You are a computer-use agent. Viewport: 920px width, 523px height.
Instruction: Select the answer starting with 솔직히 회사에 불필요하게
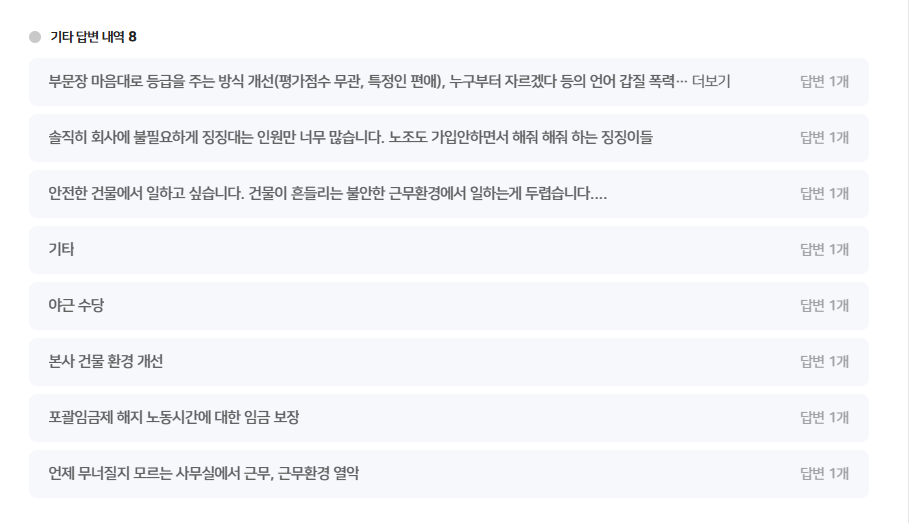point(350,137)
